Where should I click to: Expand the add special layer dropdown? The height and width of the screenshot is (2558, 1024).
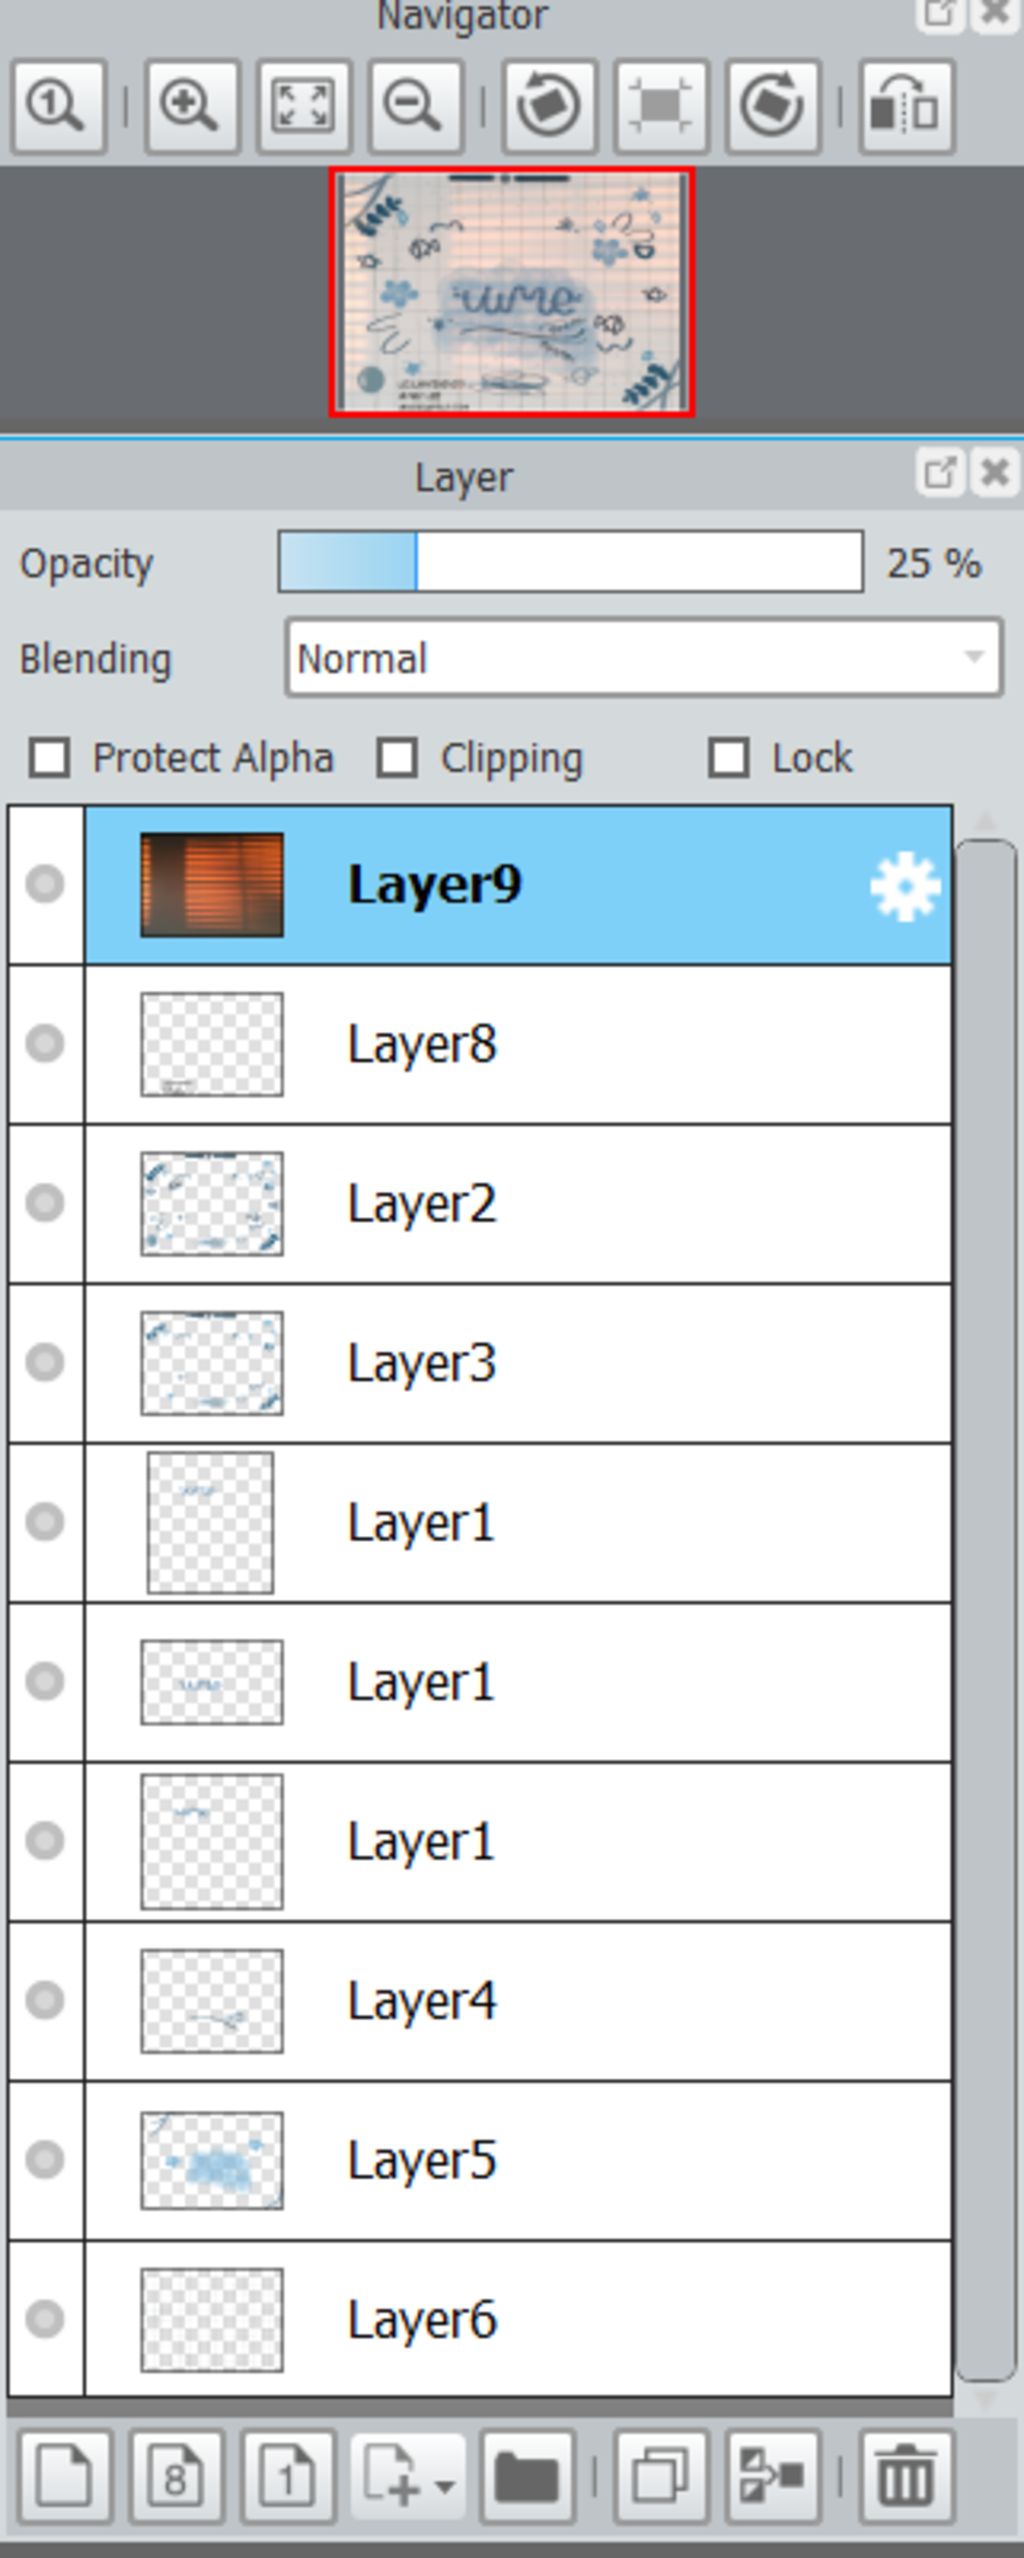(x=406, y=2476)
